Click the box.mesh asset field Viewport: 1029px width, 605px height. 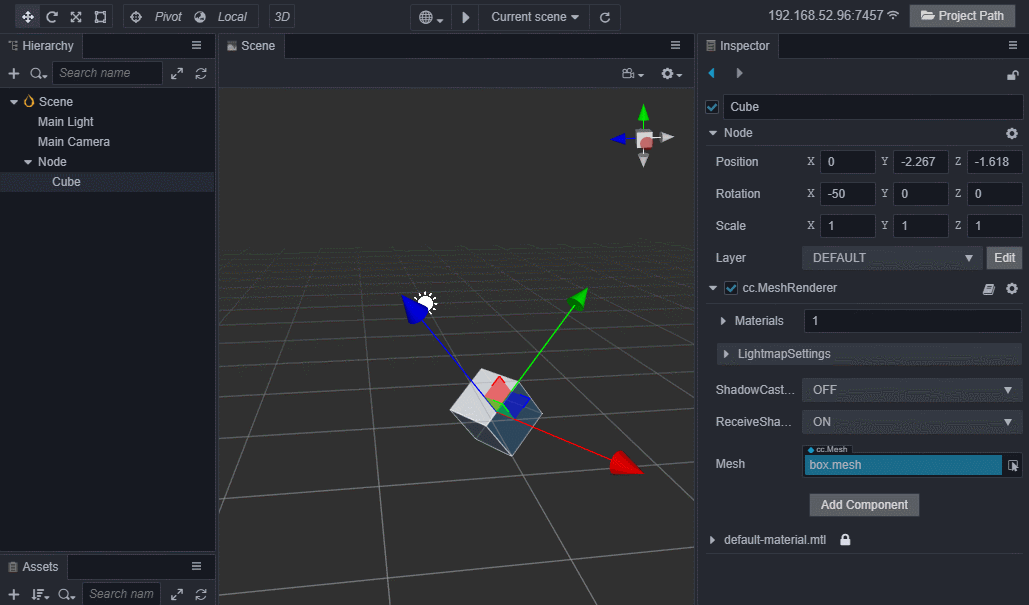tap(903, 465)
